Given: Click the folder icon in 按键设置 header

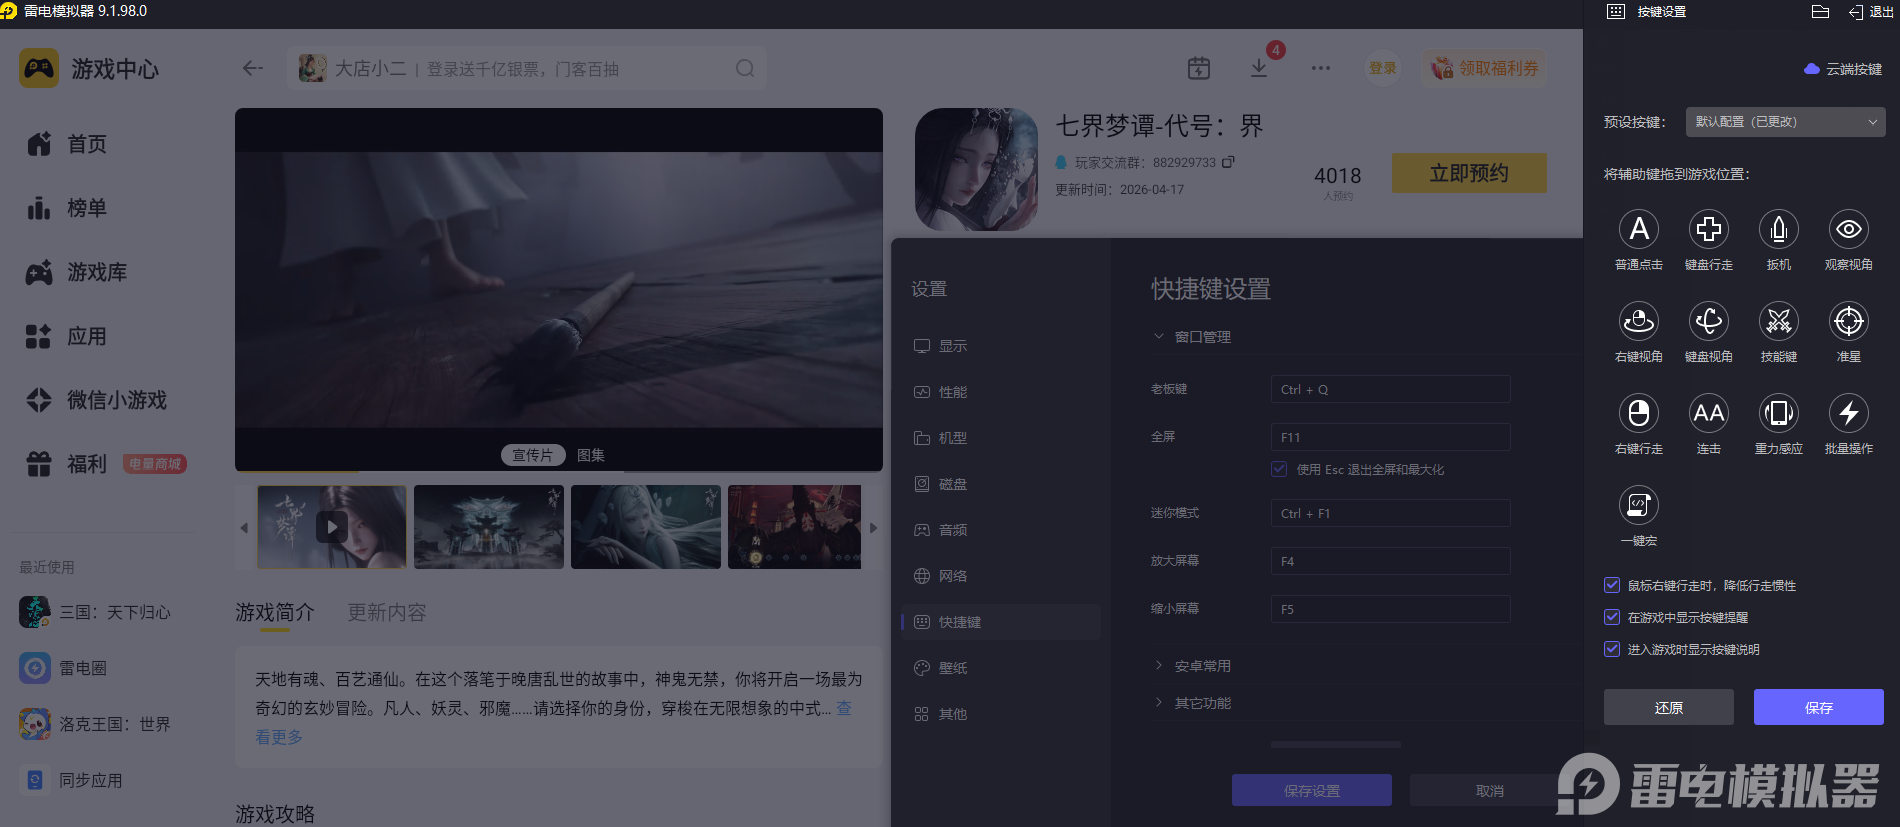Looking at the screenshot, I should pyautogui.click(x=1820, y=12).
